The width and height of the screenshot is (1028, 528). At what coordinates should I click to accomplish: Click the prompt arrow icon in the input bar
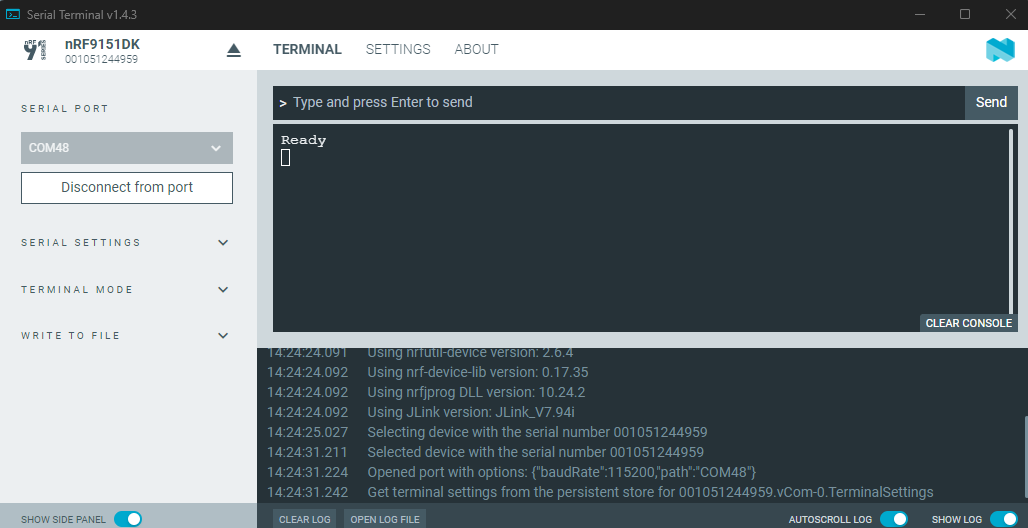(x=283, y=103)
